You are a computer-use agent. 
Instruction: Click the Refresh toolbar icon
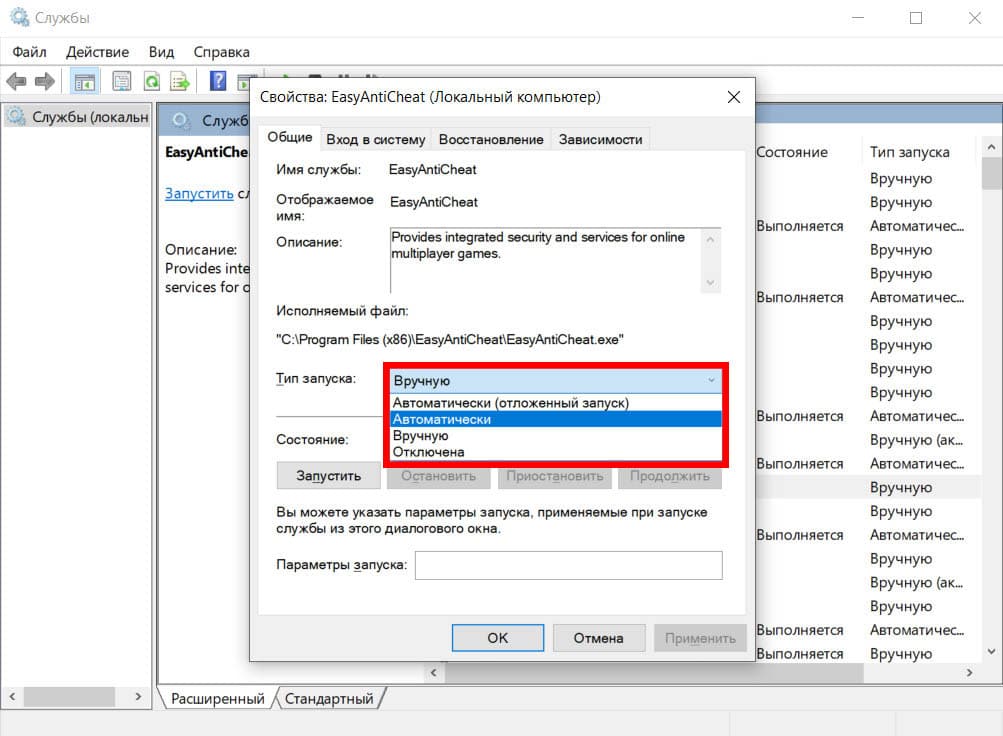[151, 81]
